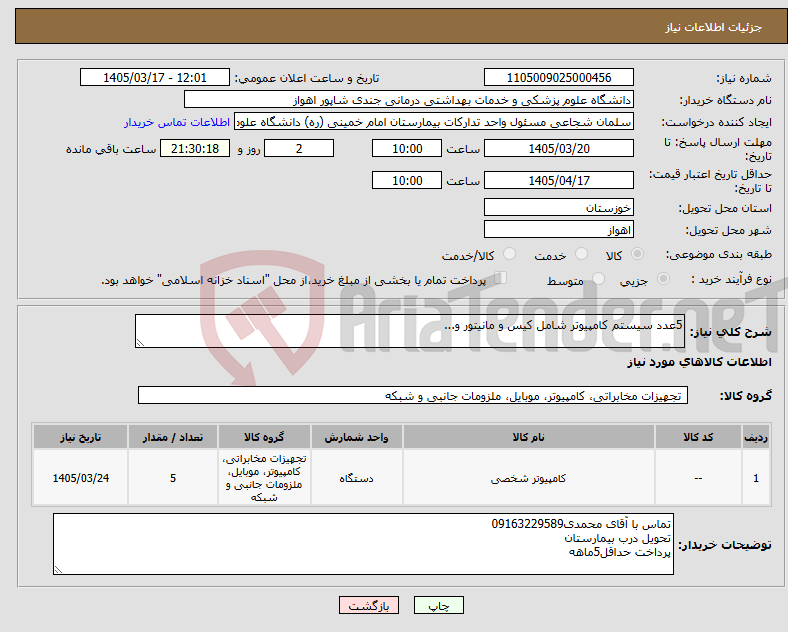Click the گروه کالا field
This screenshot has width=788, height=632.
point(413,395)
